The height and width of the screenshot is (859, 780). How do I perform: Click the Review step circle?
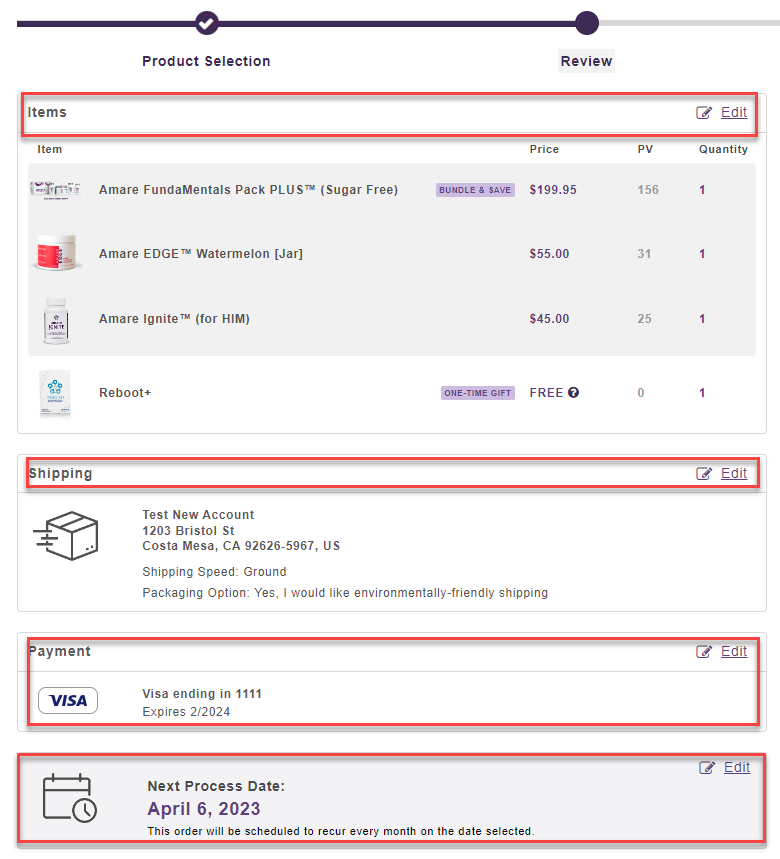(x=587, y=22)
